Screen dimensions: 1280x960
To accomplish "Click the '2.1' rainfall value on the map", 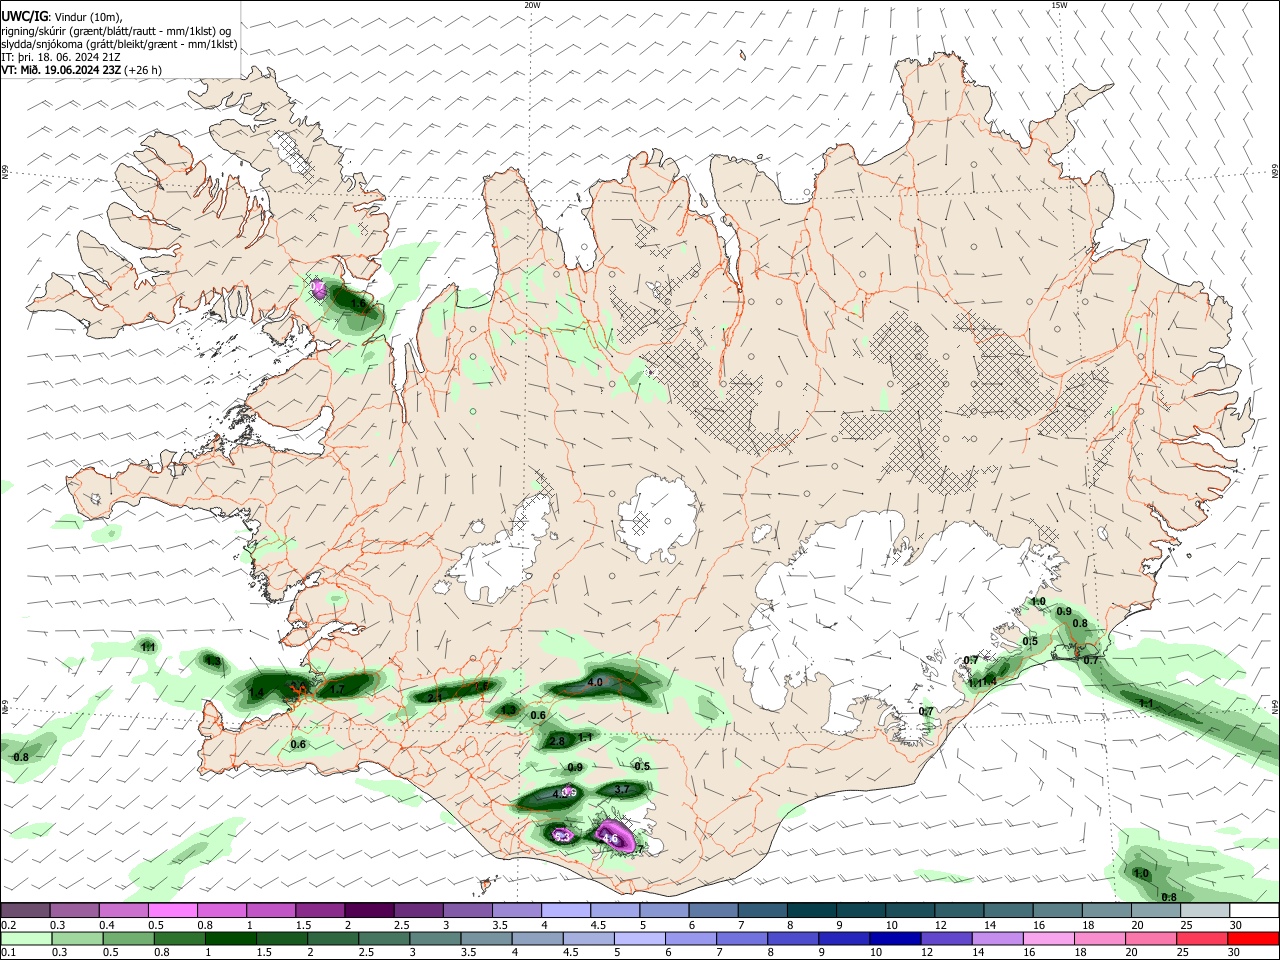I will (x=435, y=697).
